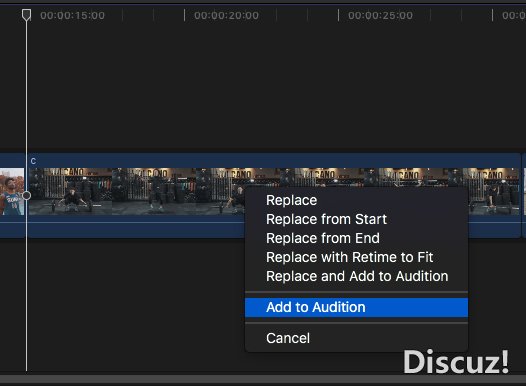Click the clip name label "C"

click(33, 161)
